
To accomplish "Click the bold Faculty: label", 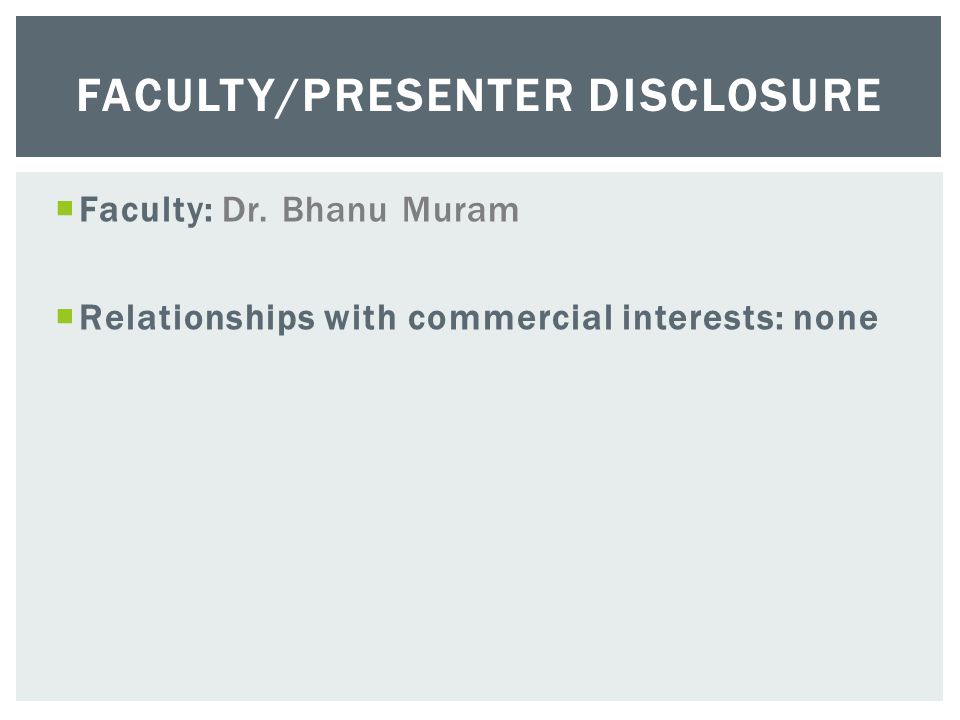I will click(x=146, y=211).
